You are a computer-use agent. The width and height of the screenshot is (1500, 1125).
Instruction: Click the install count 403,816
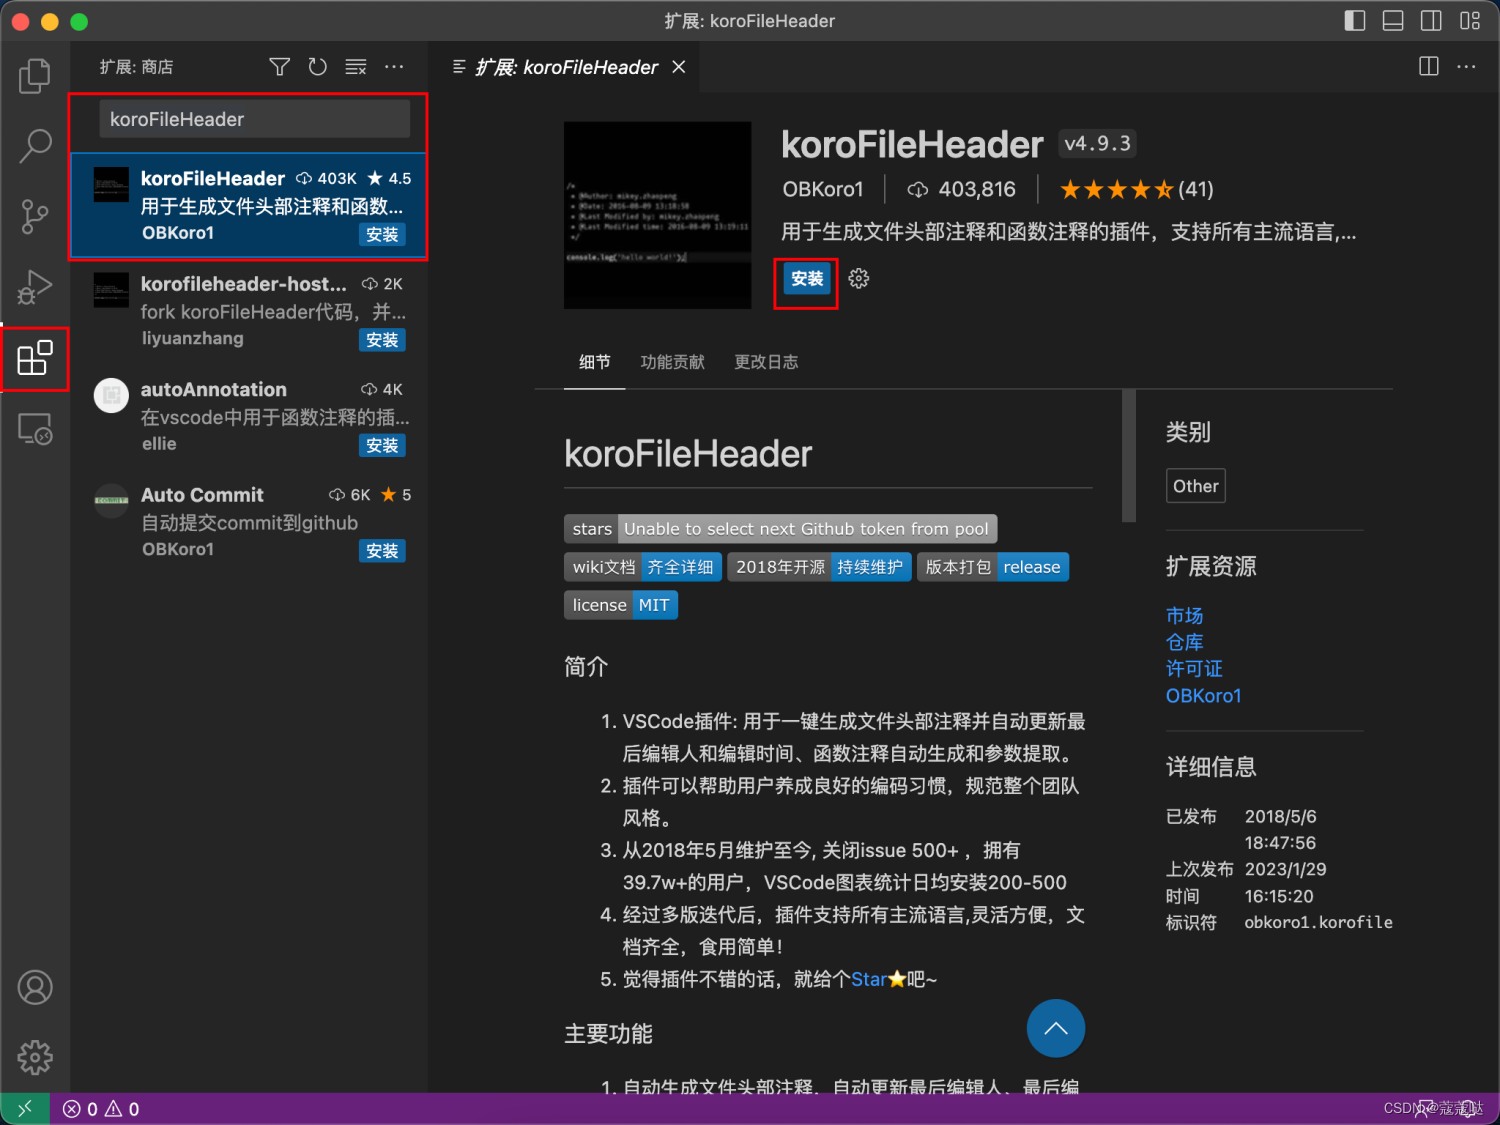tap(960, 189)
